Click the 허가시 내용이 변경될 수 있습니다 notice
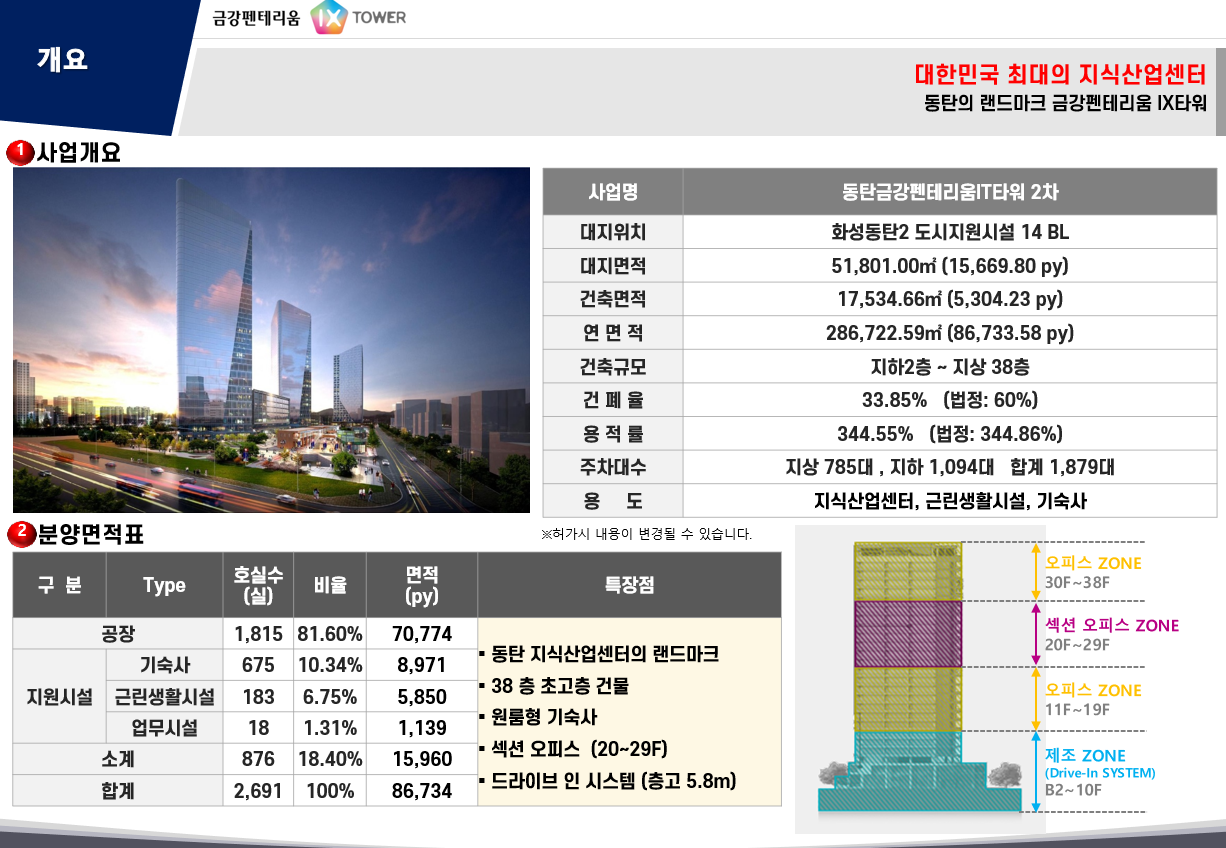1226x848 pixels. tap(646, 534)
